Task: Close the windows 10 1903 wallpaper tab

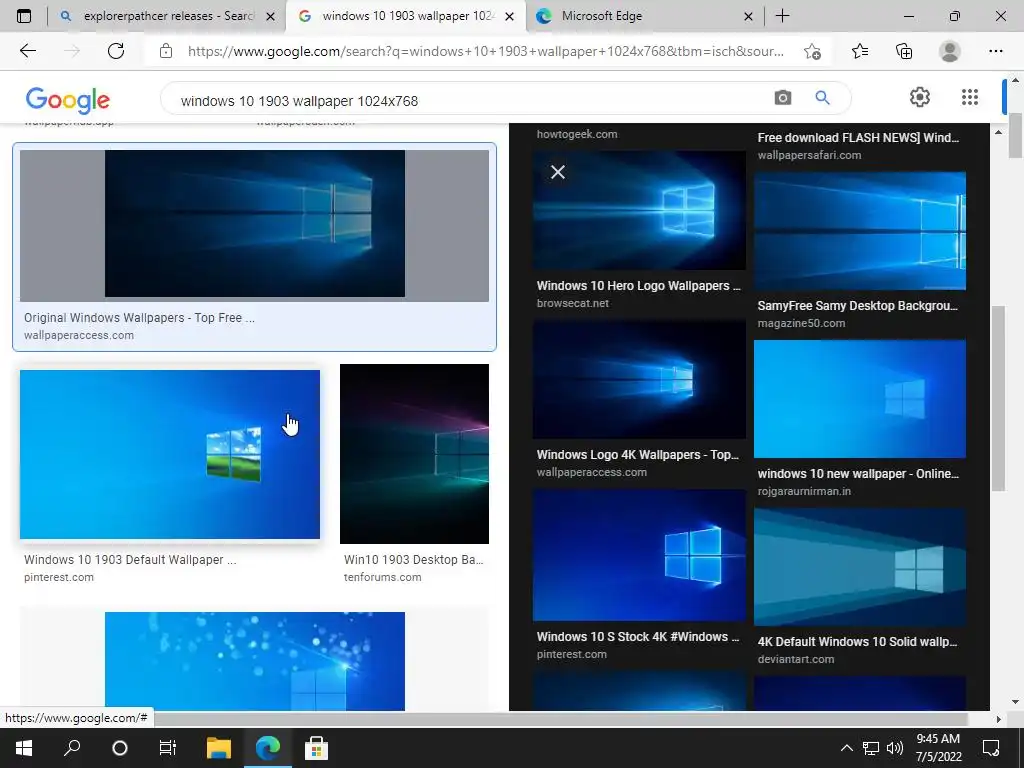Action: pyautogui.click(x=511, y=16)
